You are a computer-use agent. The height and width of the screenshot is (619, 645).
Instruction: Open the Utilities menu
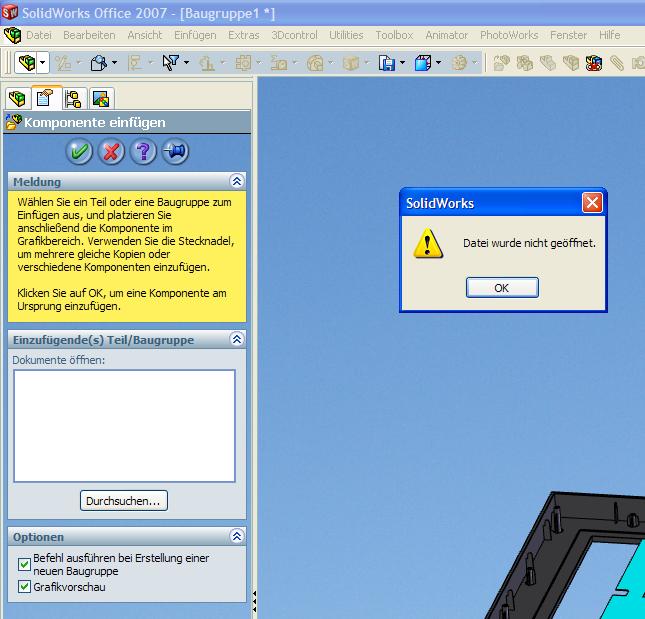(346, 35)
